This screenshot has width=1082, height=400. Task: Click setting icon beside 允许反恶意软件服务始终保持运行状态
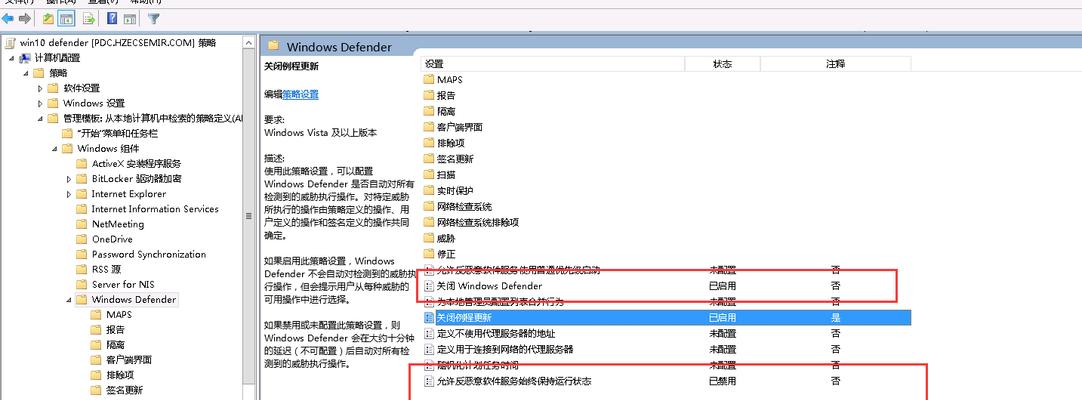[429, 381]
